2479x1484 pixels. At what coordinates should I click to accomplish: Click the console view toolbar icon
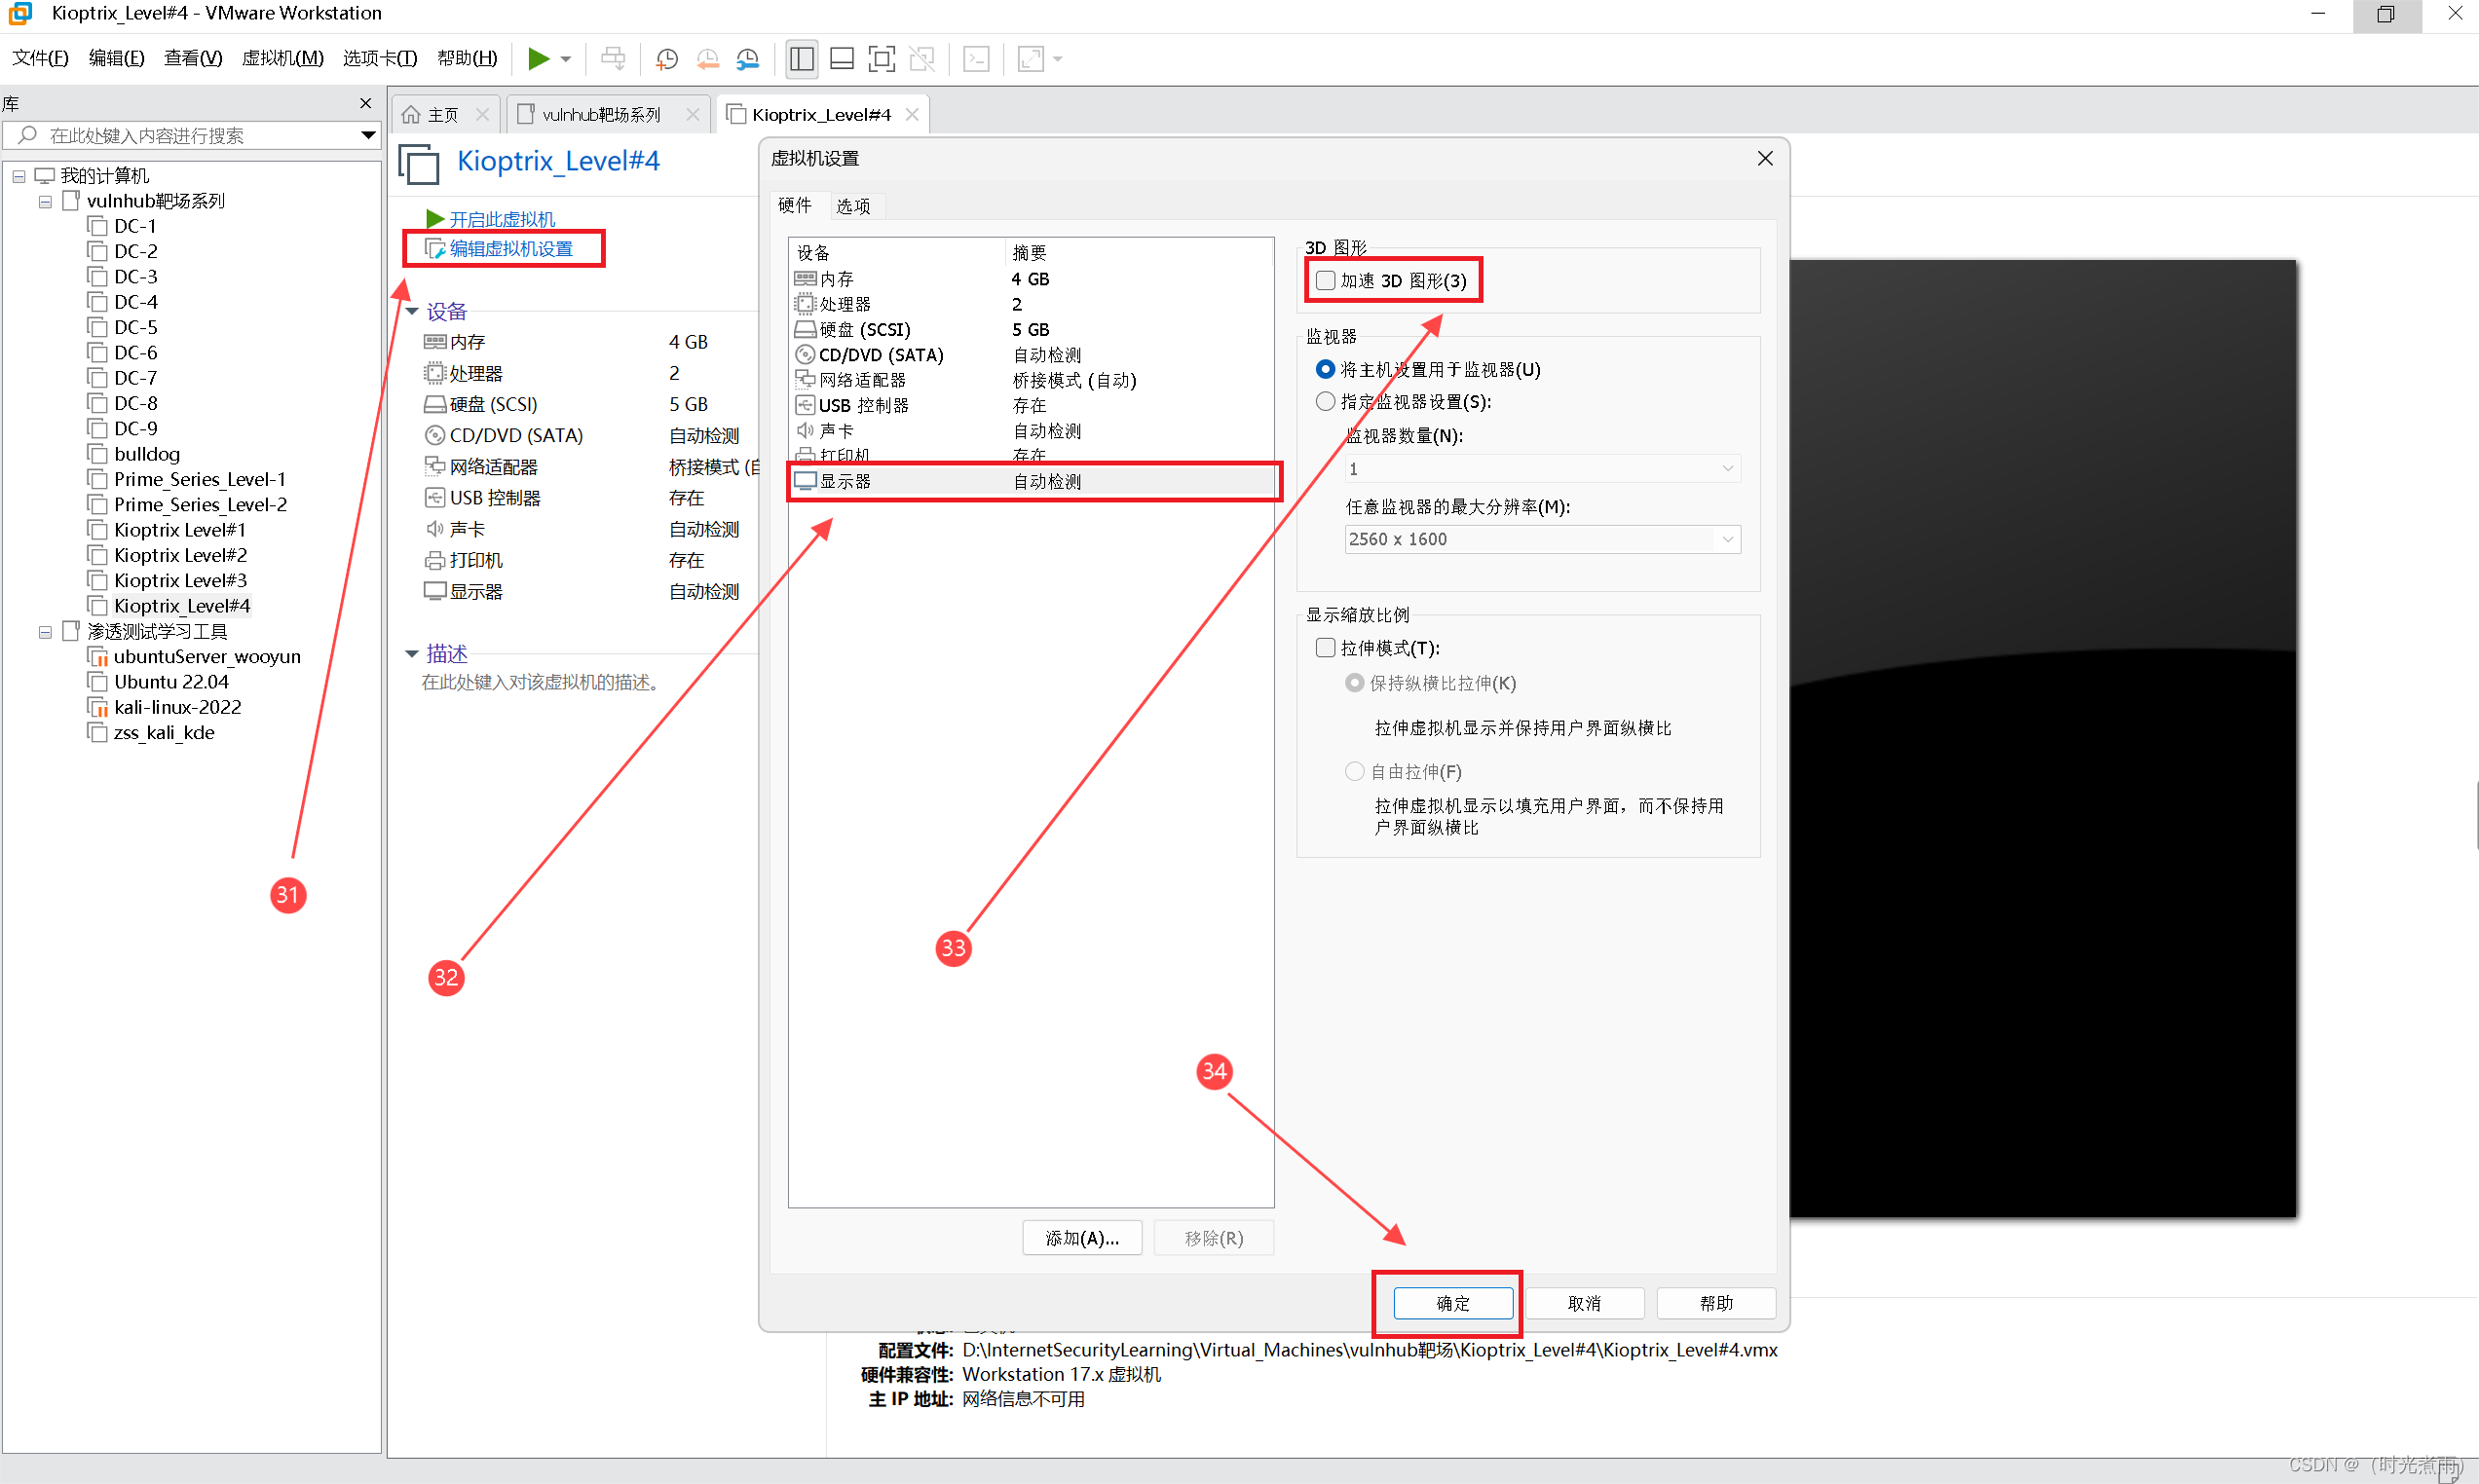976,59
